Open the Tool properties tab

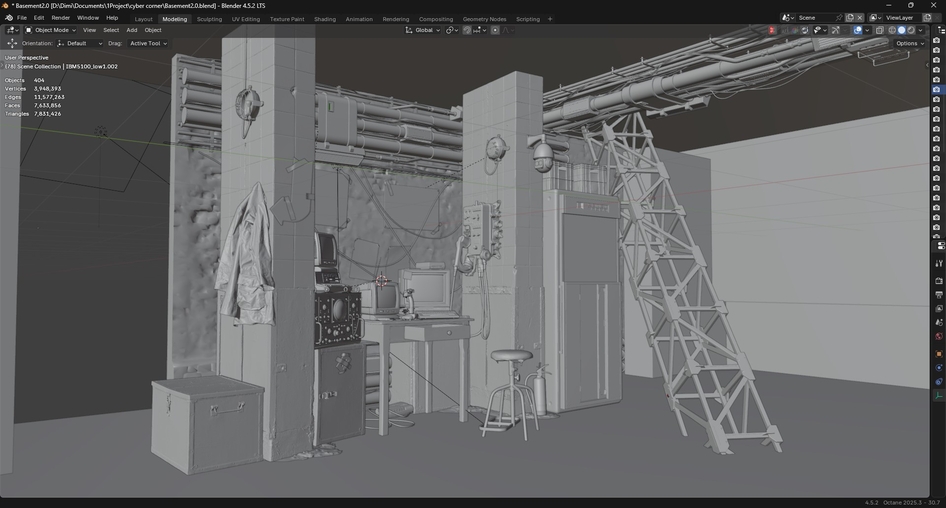pyautogui.click(x=939, y=263)
